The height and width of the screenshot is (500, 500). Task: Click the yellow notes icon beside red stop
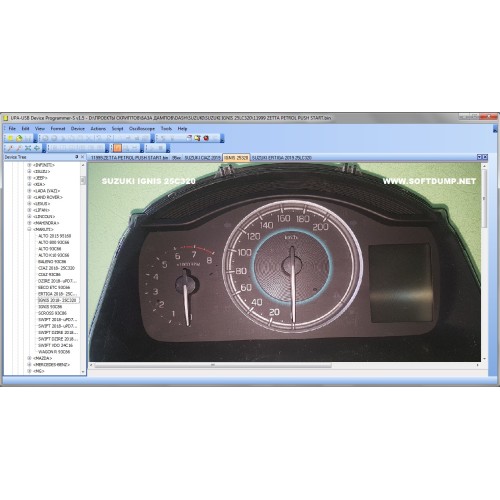point(198,138)
